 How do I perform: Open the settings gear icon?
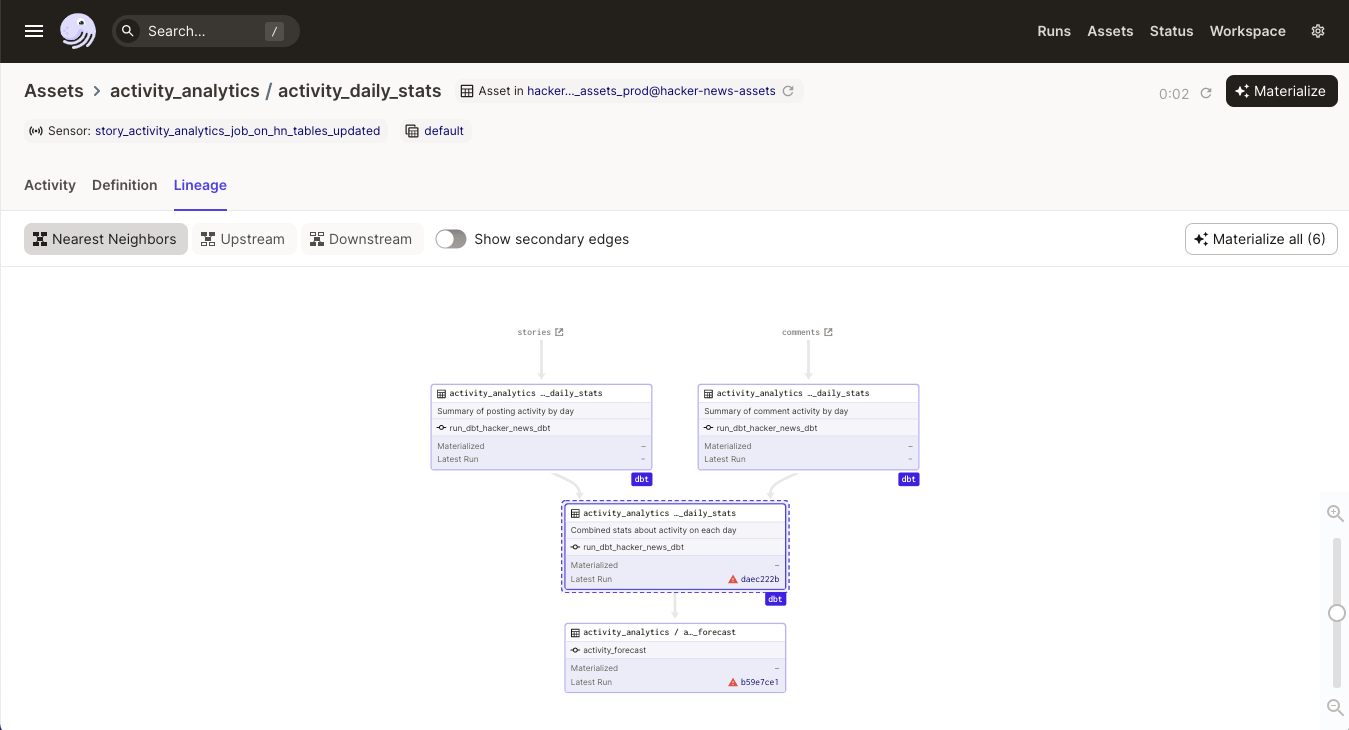[1318, 31]
